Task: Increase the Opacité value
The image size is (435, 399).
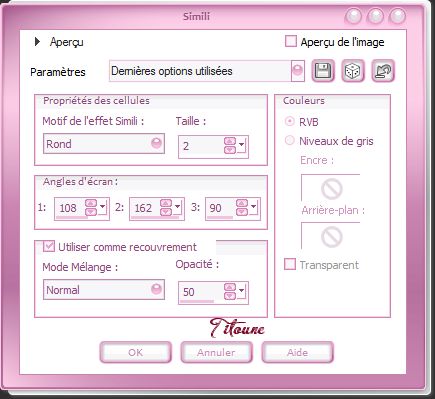Action: (x=230, y=287)
